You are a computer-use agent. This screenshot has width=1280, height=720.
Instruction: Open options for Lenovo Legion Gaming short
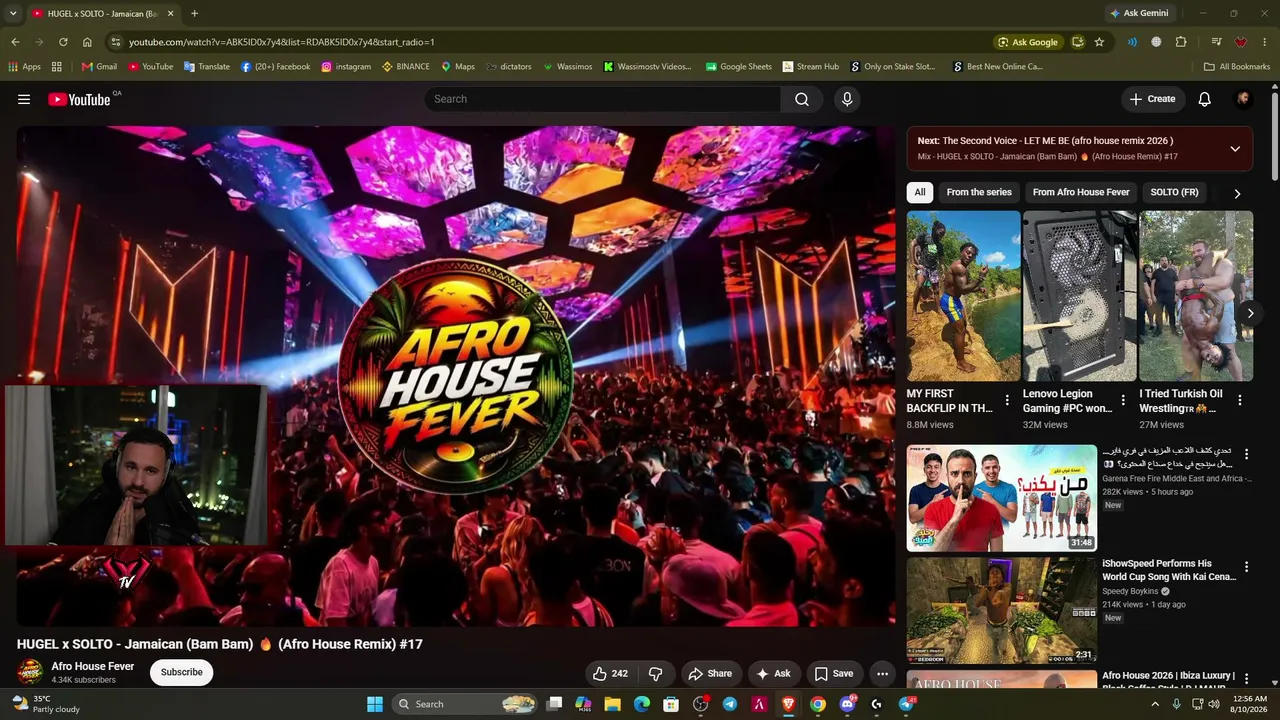tap(1123, 400)
